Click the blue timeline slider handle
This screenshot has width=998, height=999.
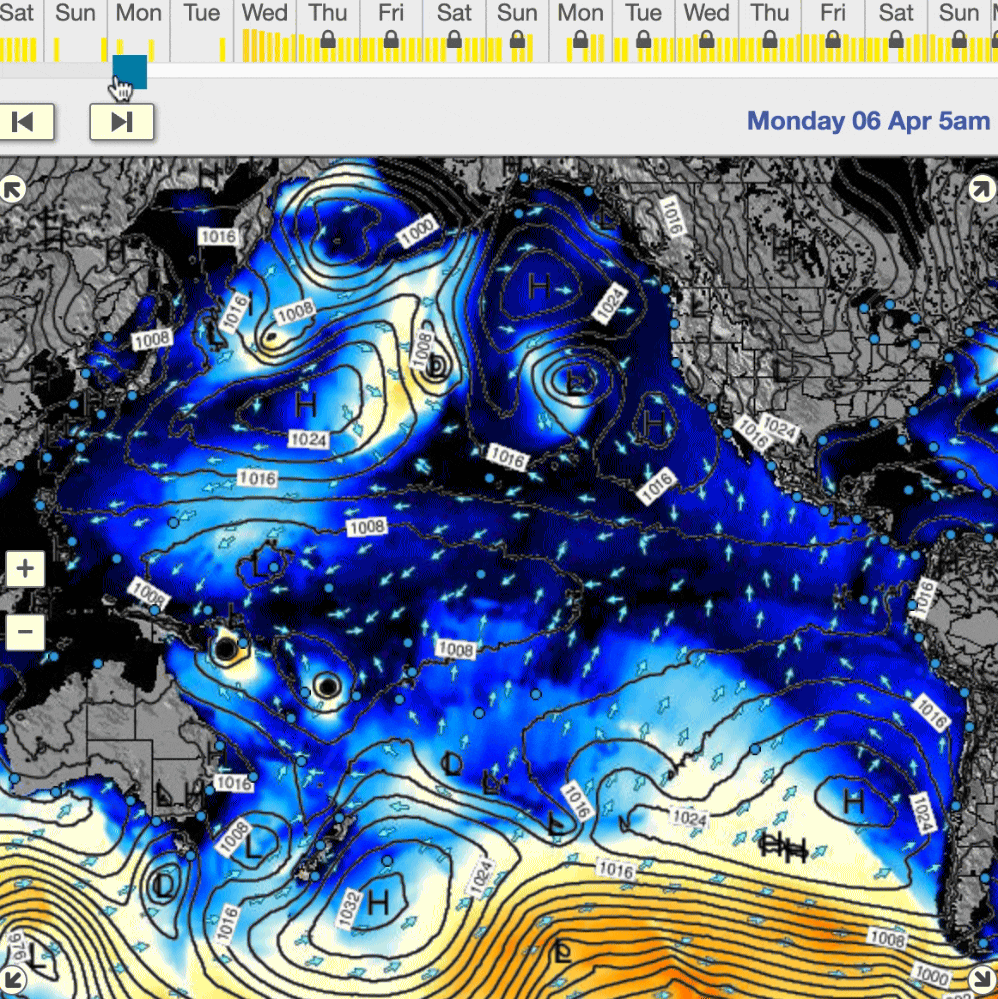(x=130, y=71)
